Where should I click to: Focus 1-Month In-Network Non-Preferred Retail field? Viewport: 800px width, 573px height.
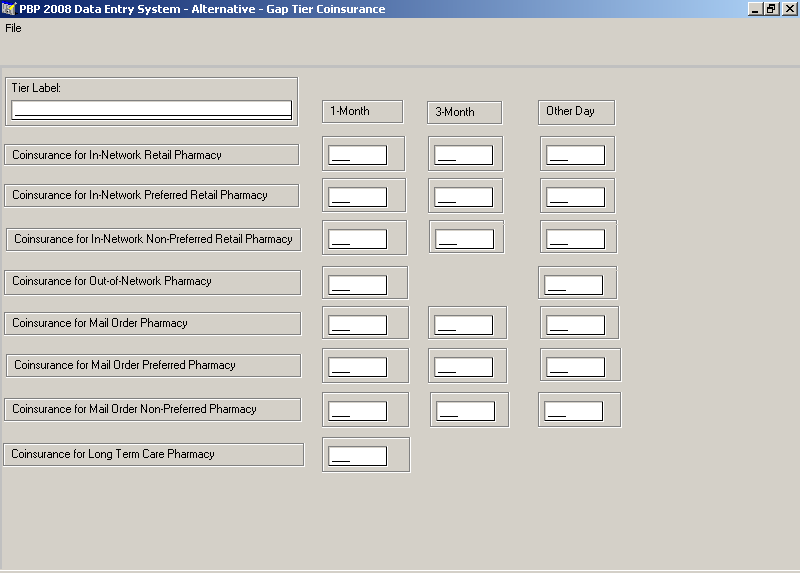(x=357, y=239)
